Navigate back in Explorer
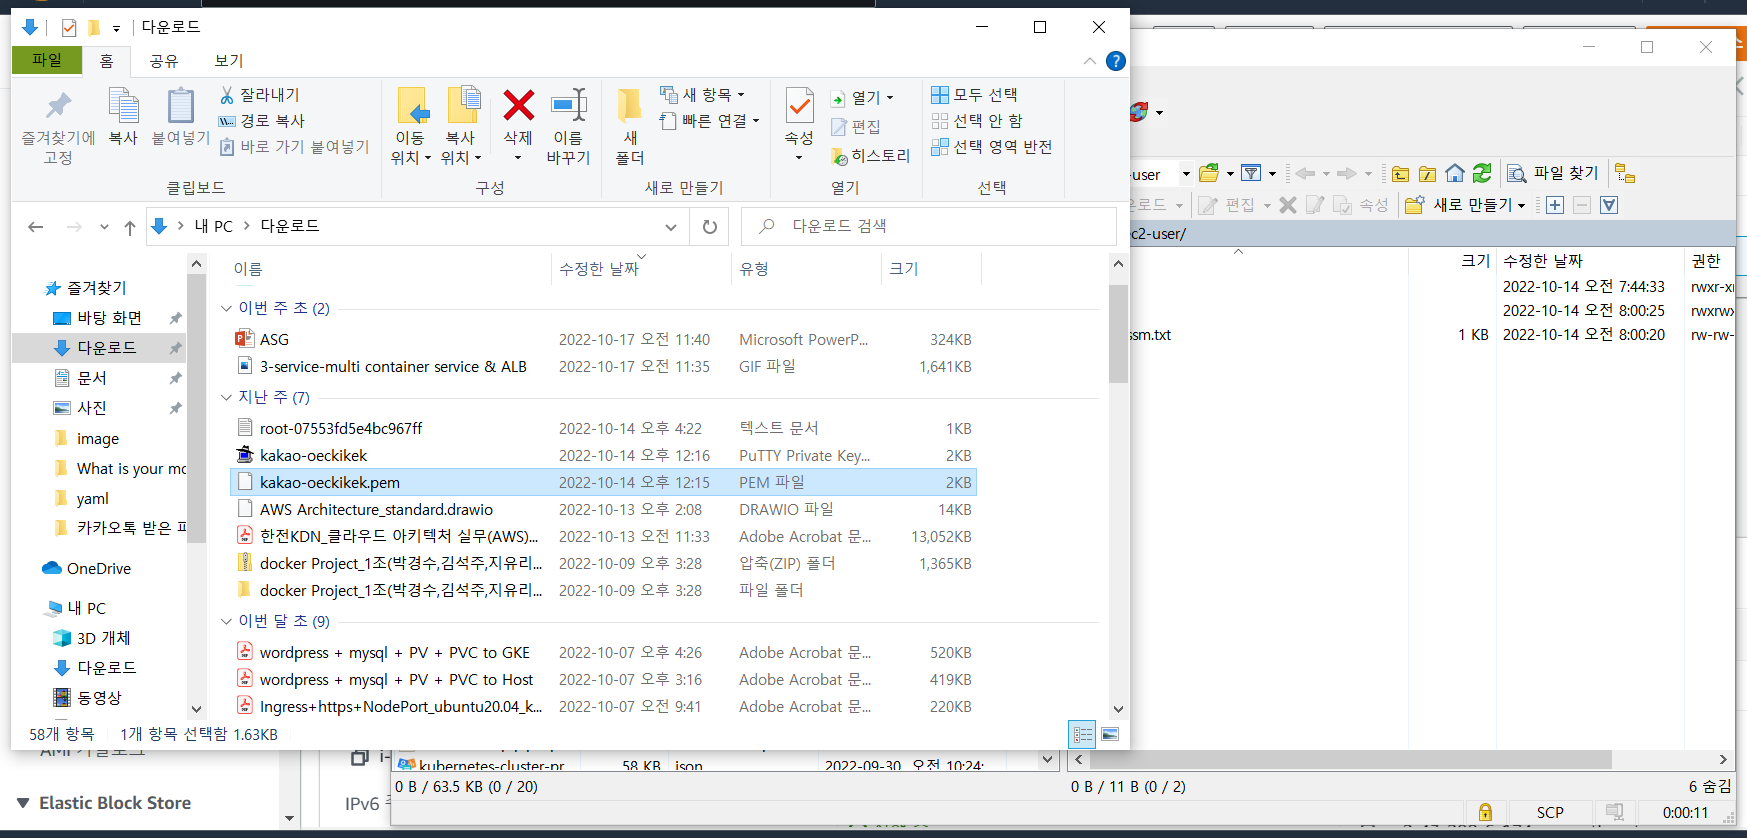Viewport: 1747px width, 838px height. [x=36, y=227]
